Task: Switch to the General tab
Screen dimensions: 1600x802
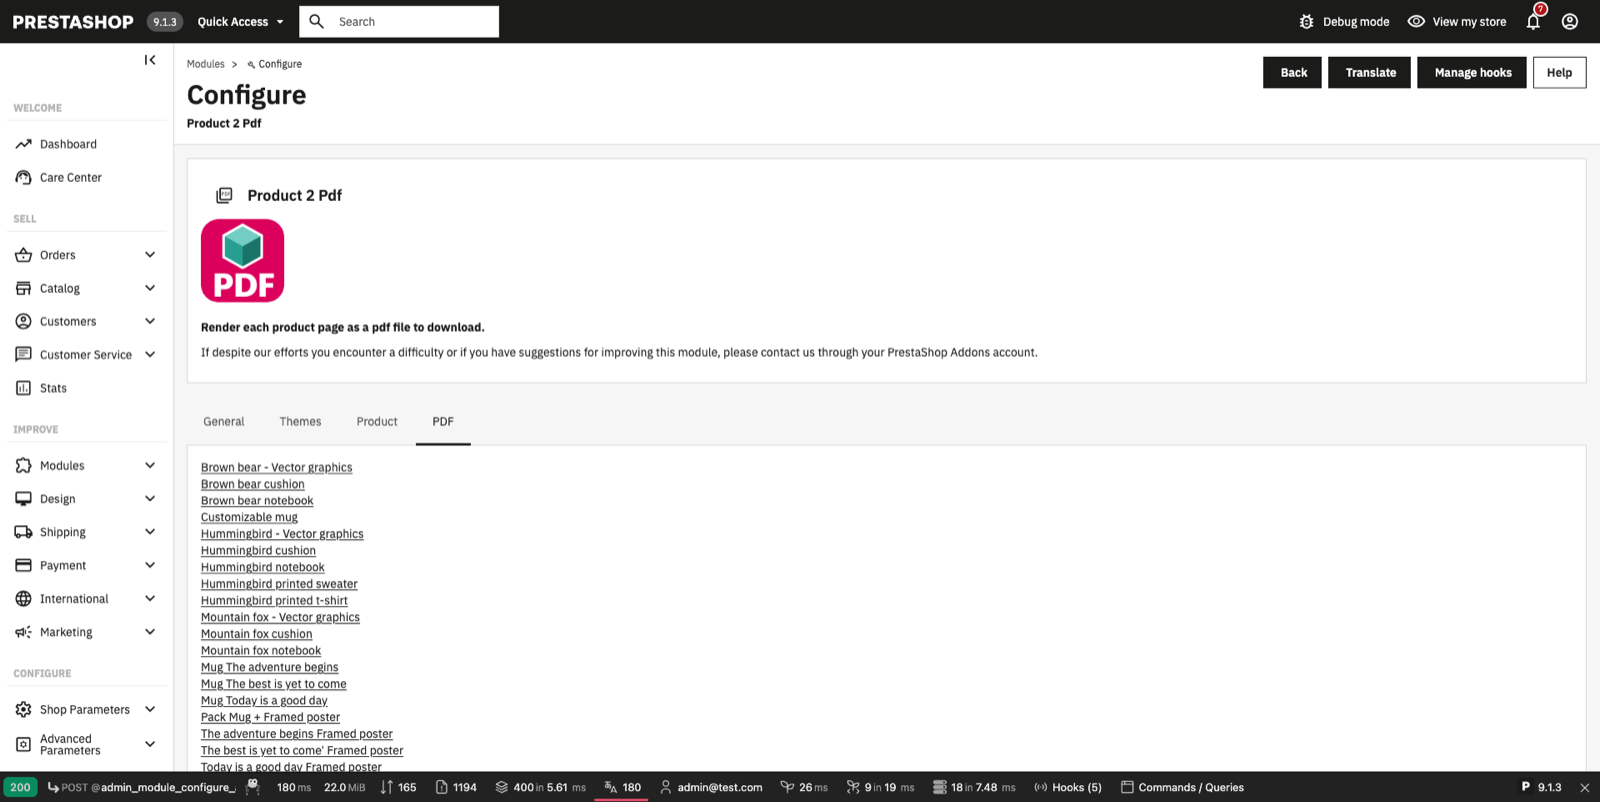Action: [223, 422]
